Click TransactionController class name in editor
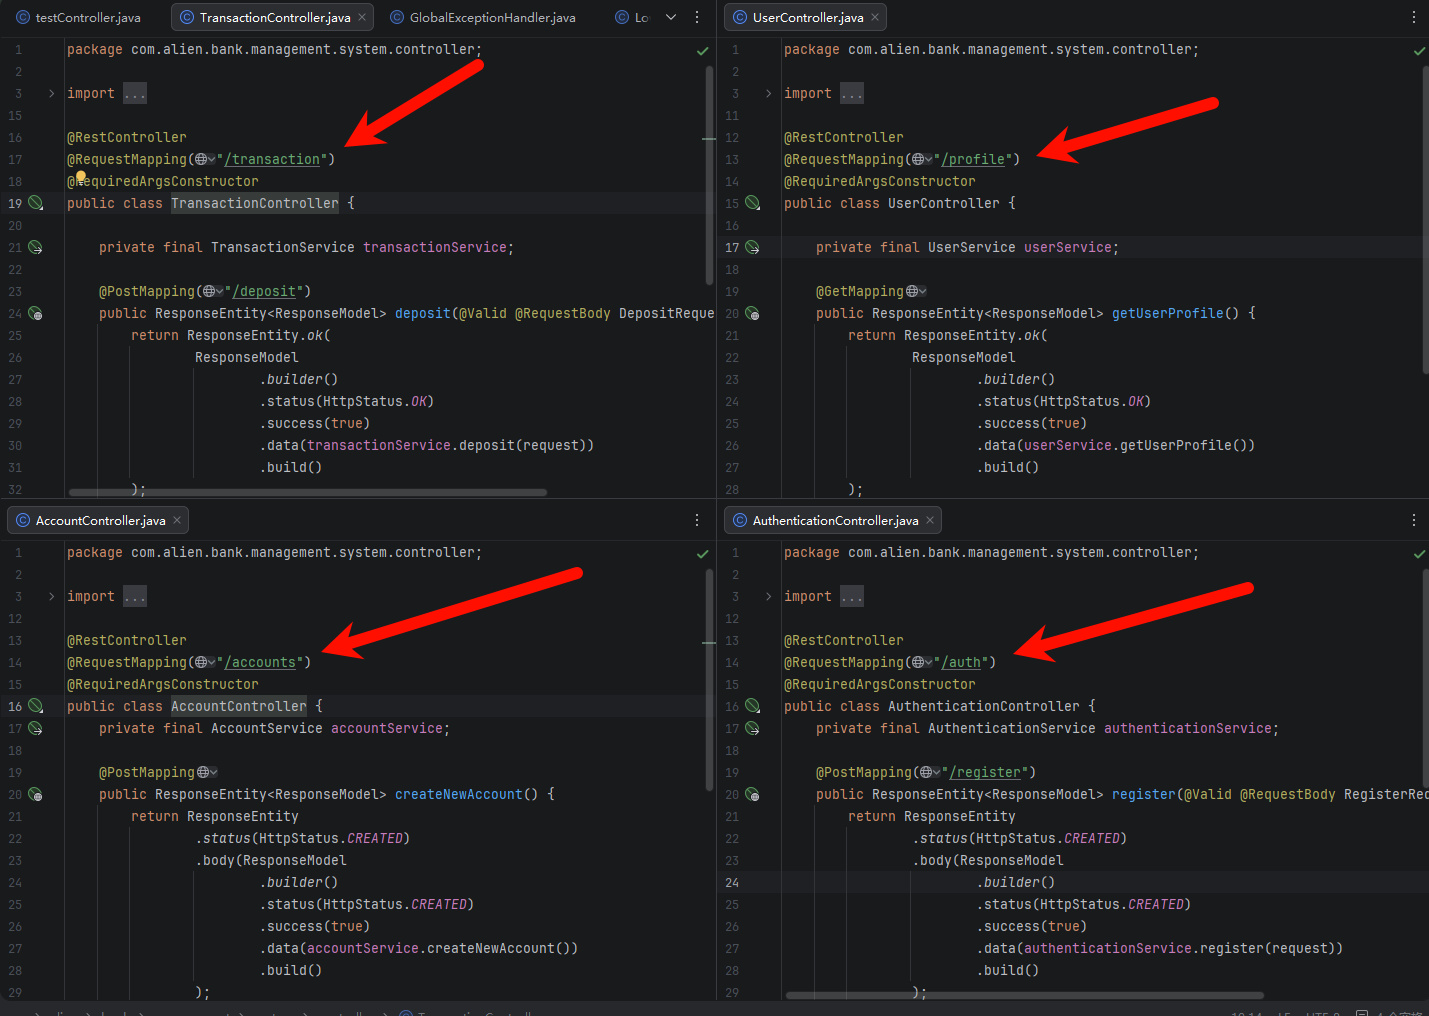This screenshot has width=1429, height=1016. point(255,203)
